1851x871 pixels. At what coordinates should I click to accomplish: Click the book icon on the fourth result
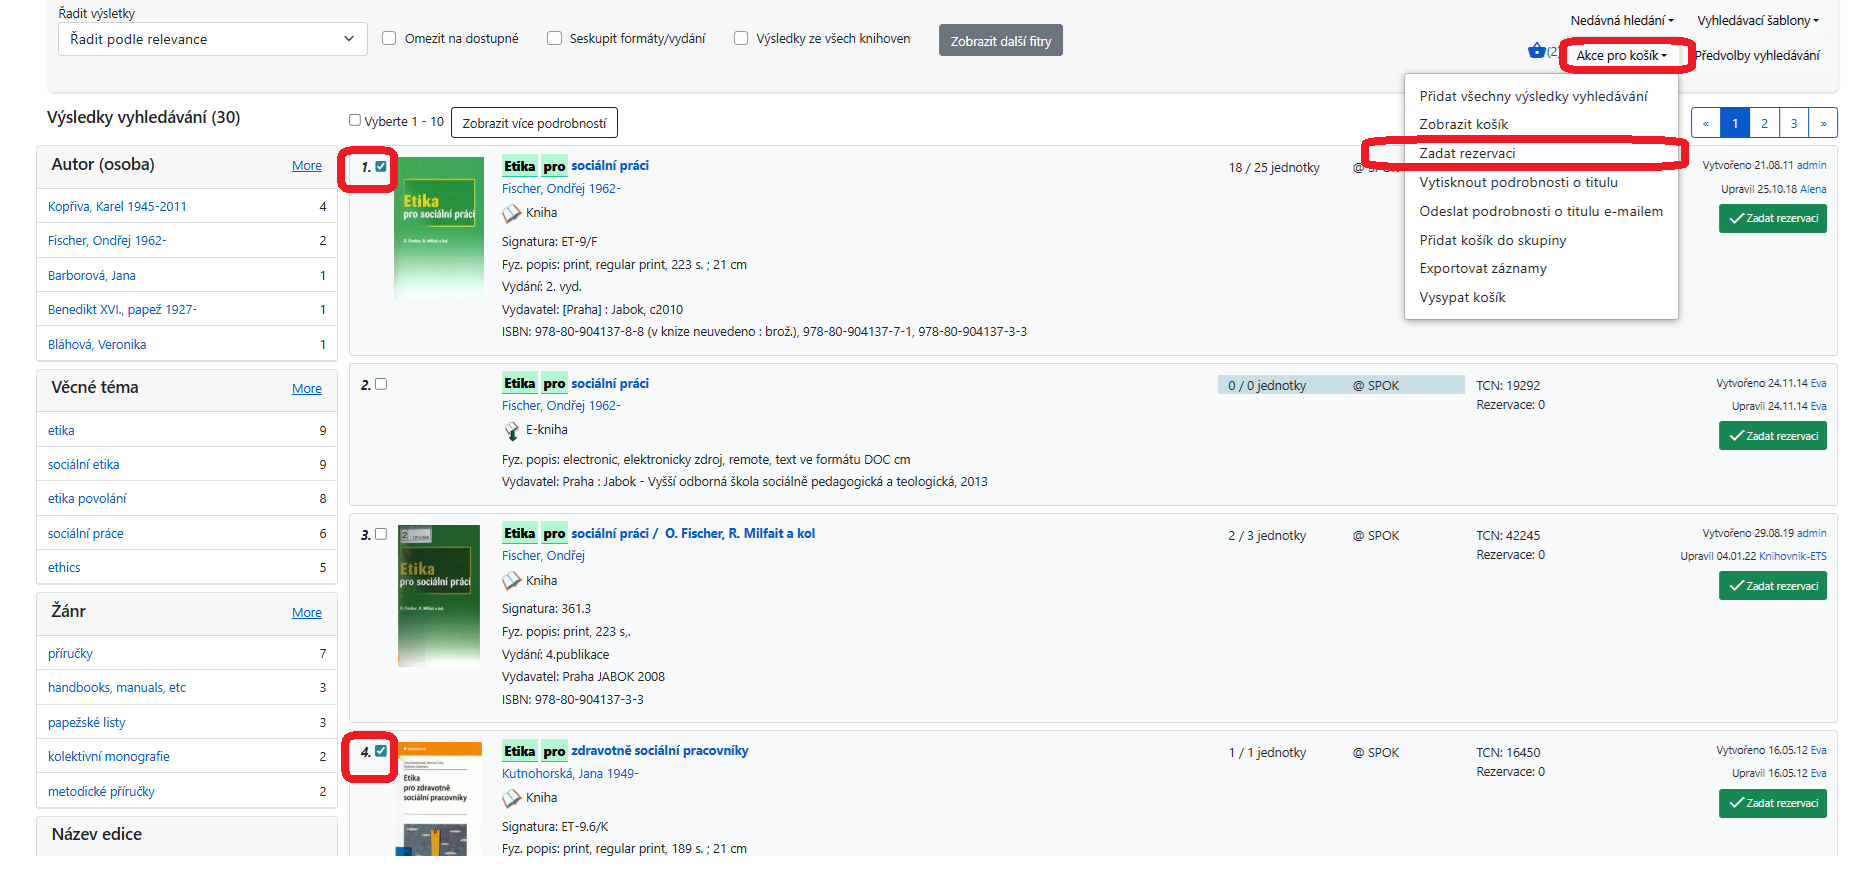(x=511, y=798)
